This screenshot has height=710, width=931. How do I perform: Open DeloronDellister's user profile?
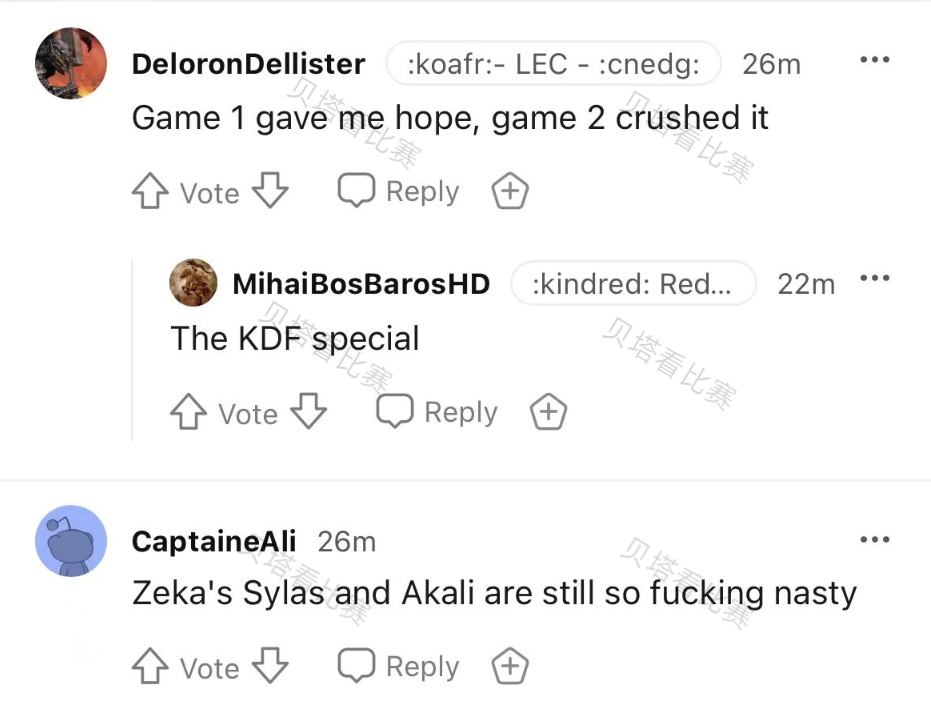coord(248,64)
